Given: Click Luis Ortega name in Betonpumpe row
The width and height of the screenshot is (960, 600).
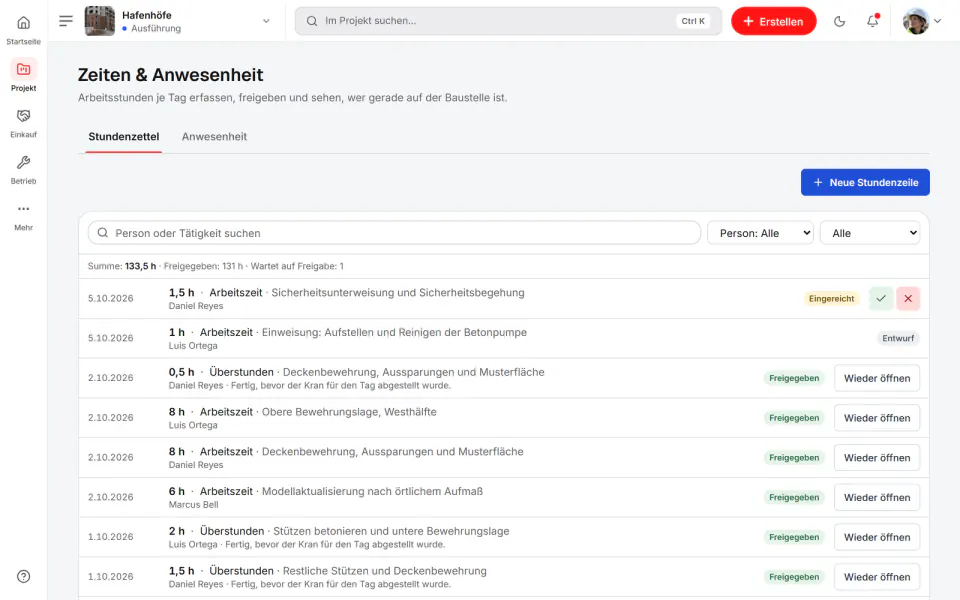Looking at the screenshot, I should [193, 346].
